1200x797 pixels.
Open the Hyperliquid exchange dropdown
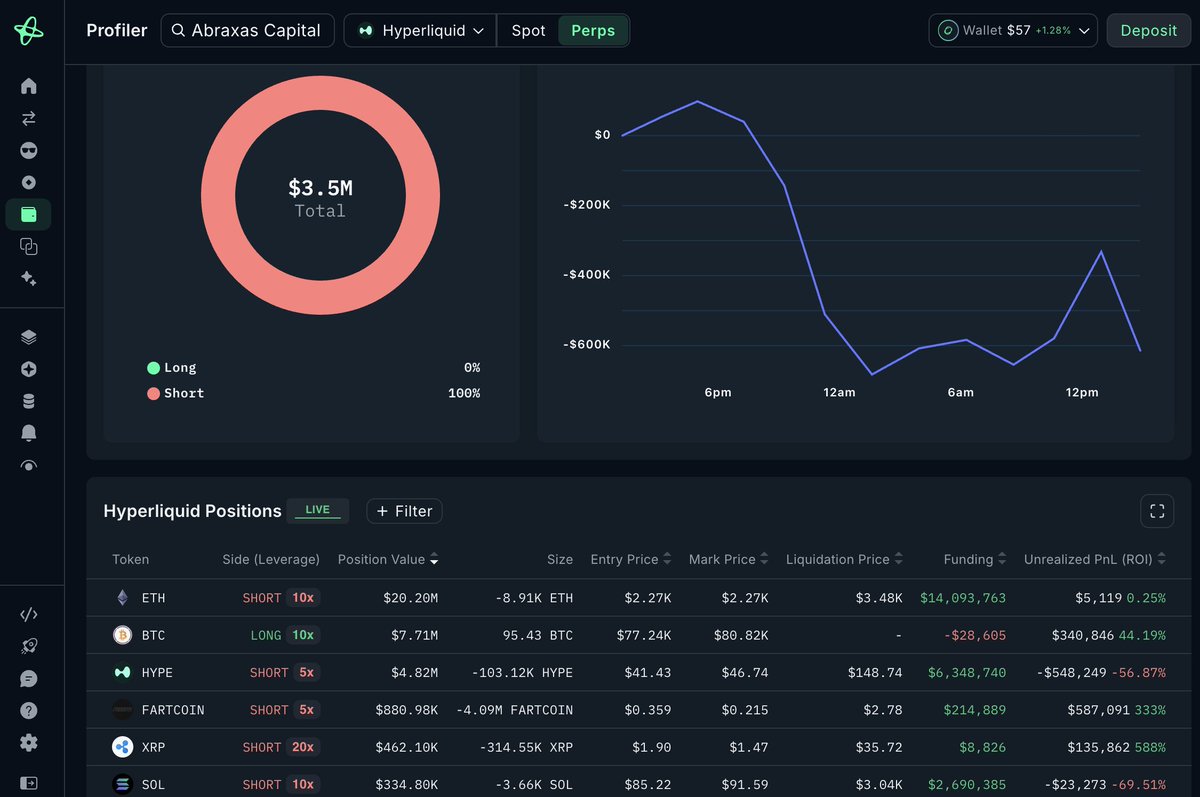(420, 31)
